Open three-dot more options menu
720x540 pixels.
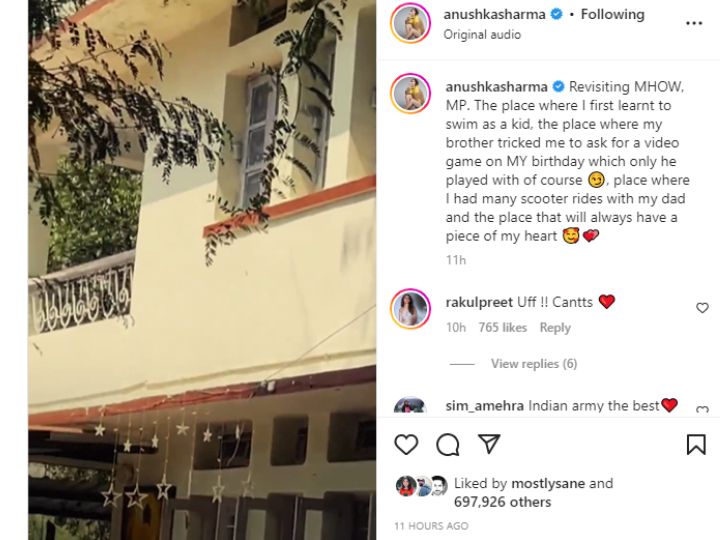[694, 23]
